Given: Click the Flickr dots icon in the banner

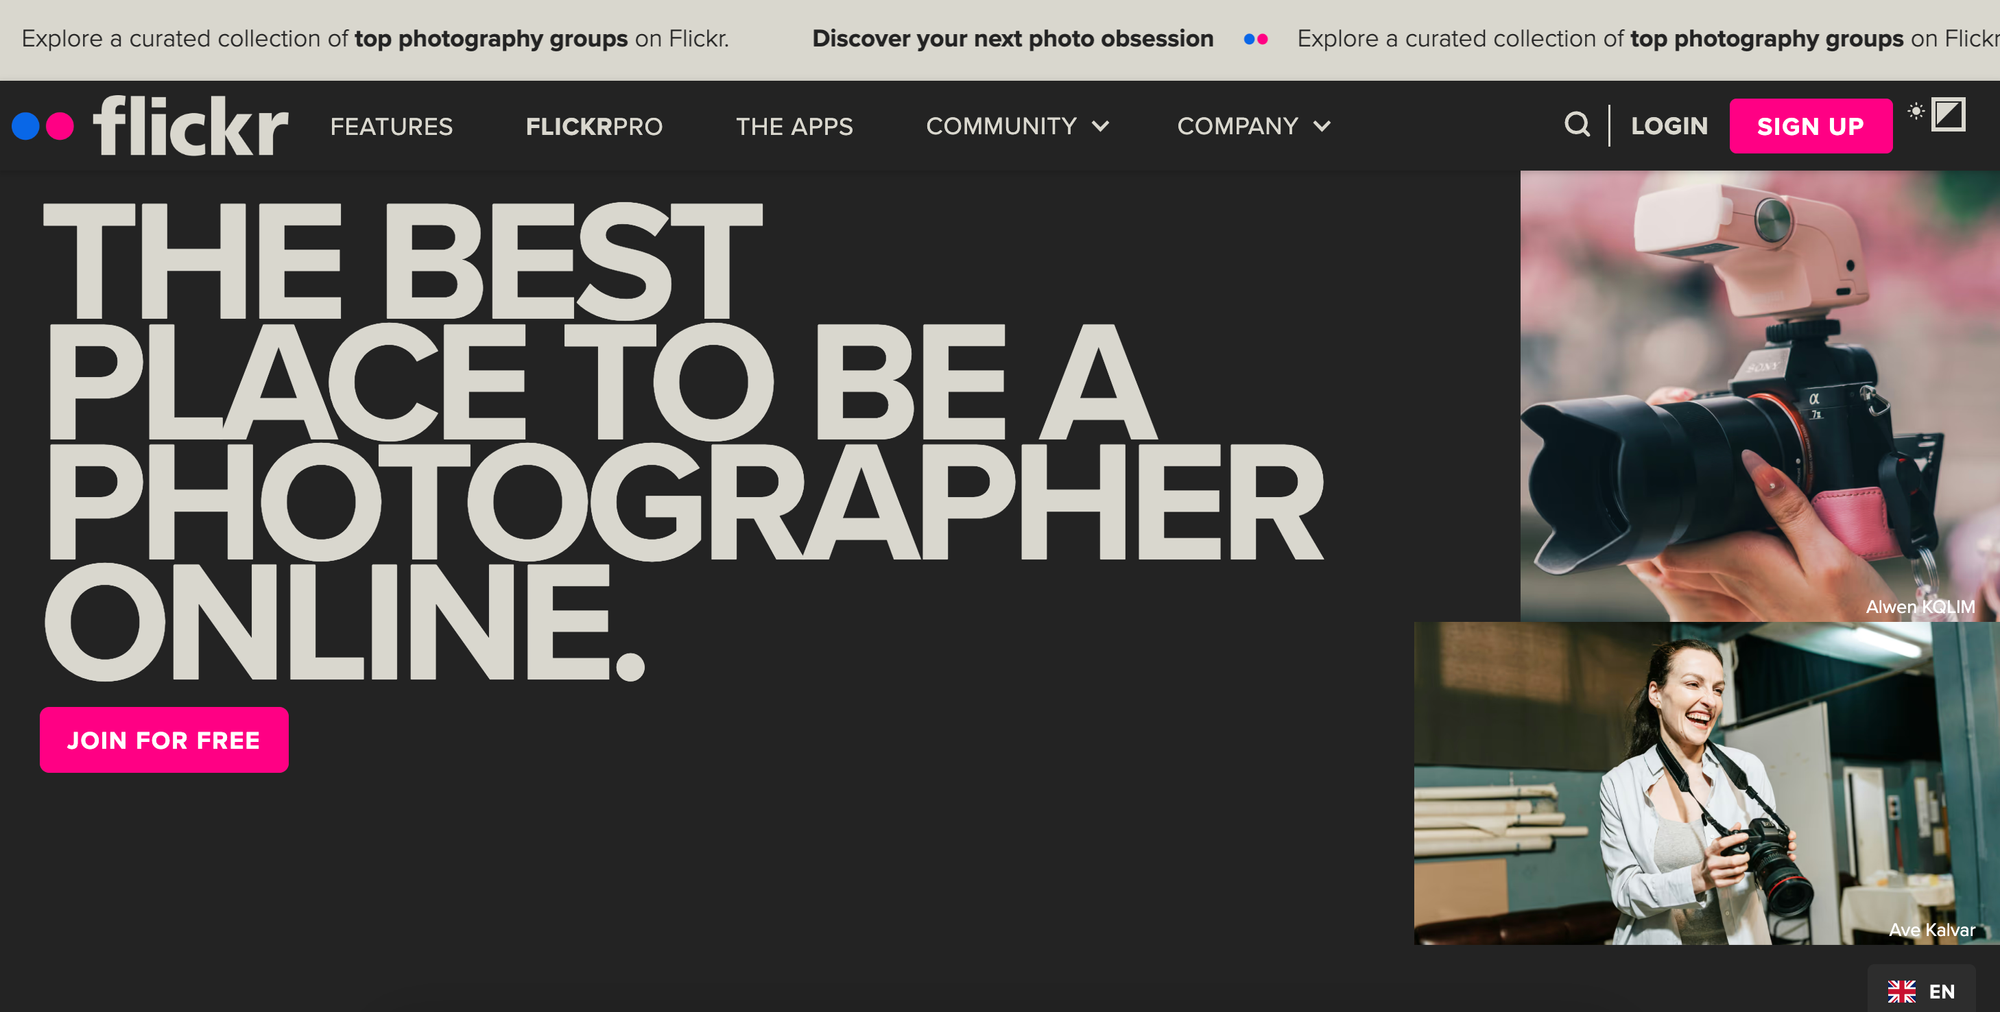Looking at the screenshot, I should (x=1256, y=39).
